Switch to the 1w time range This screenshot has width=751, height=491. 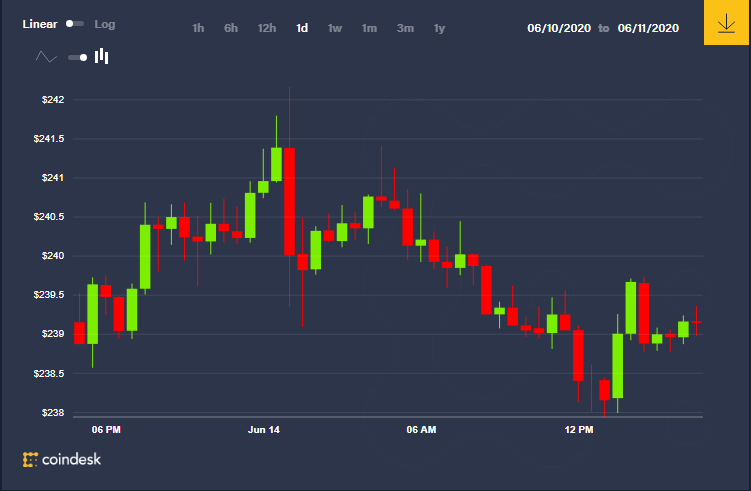coord(335,28)
